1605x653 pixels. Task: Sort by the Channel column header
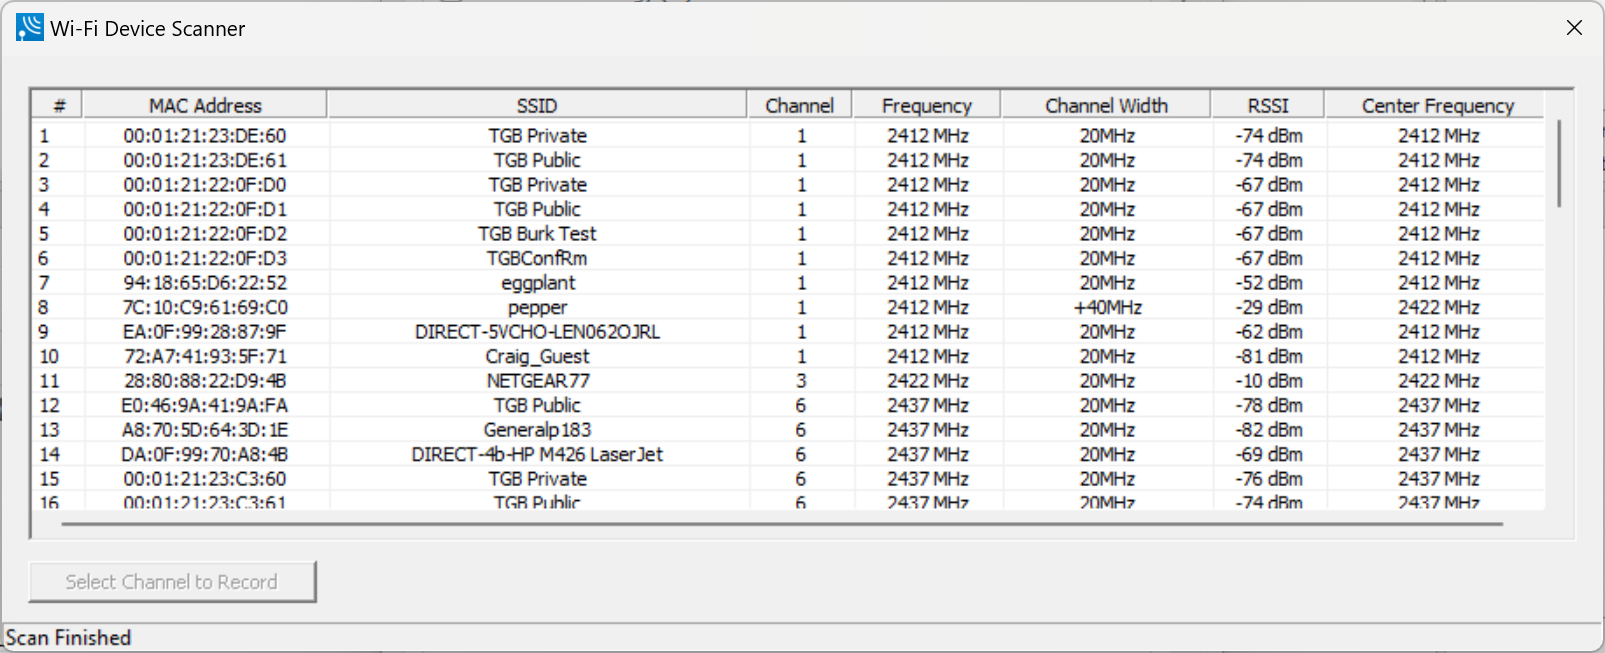tap(800, 105)
